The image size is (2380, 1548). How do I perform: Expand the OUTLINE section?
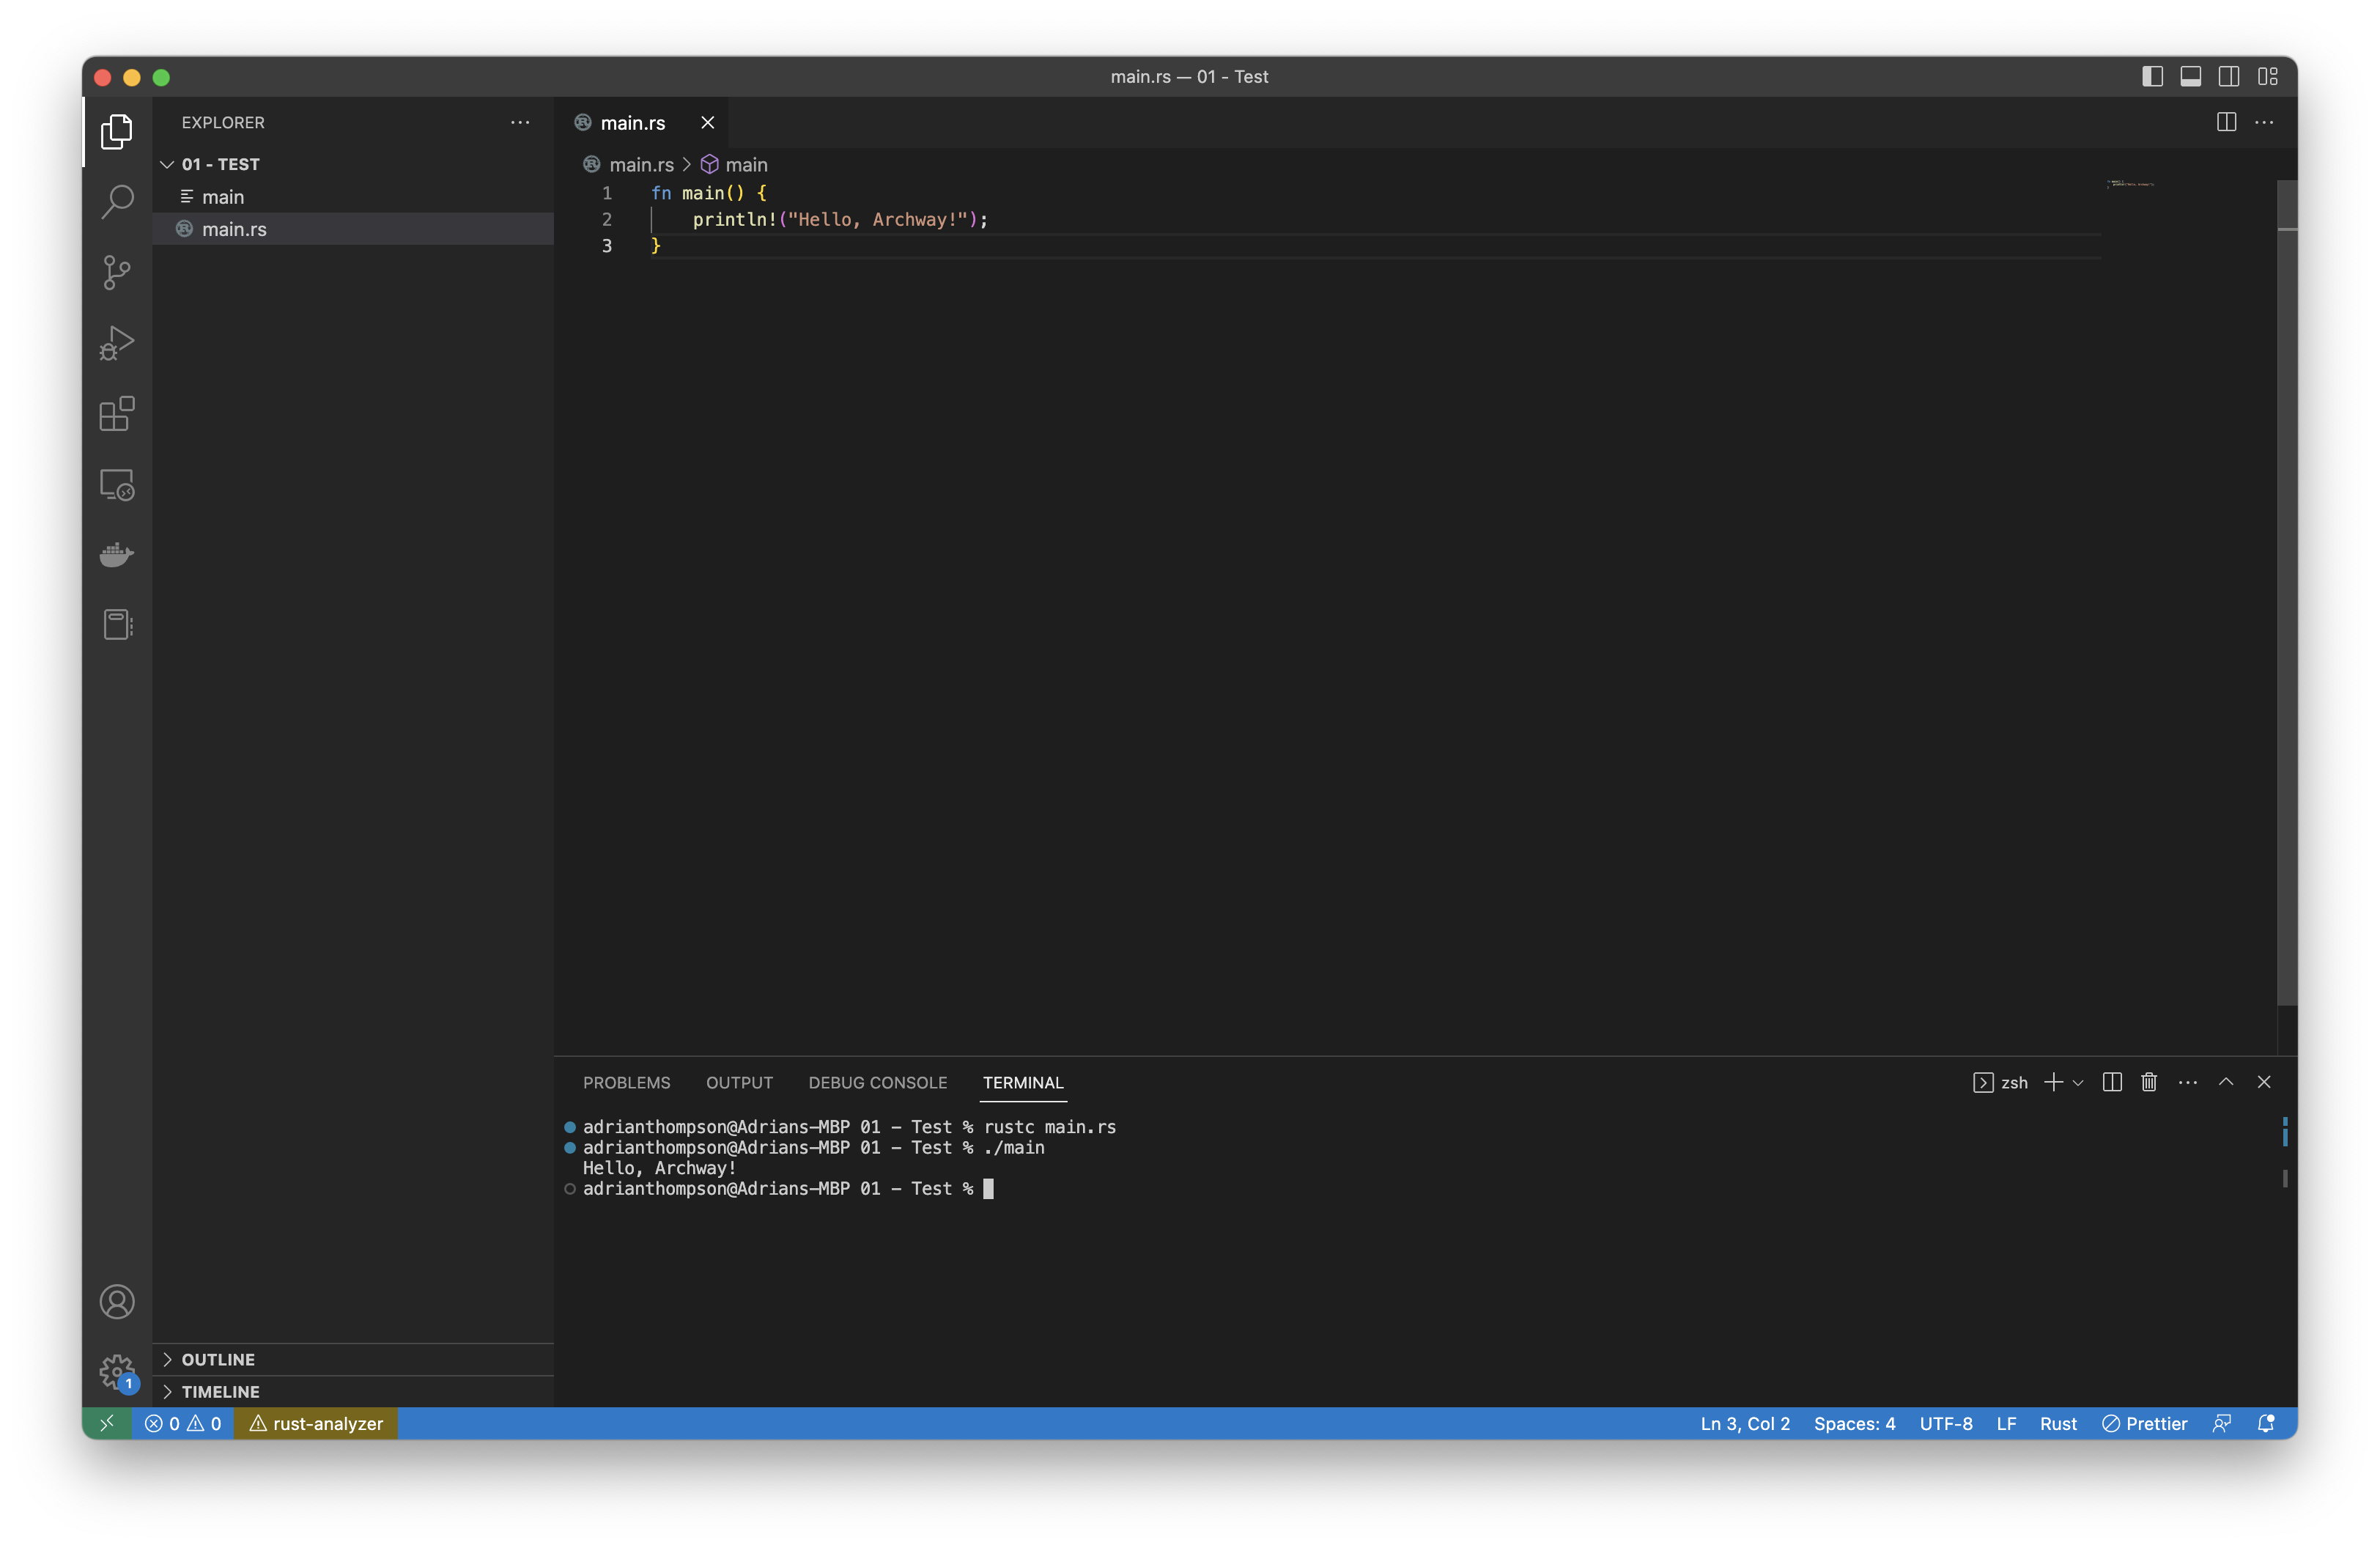pos(218,1359)
